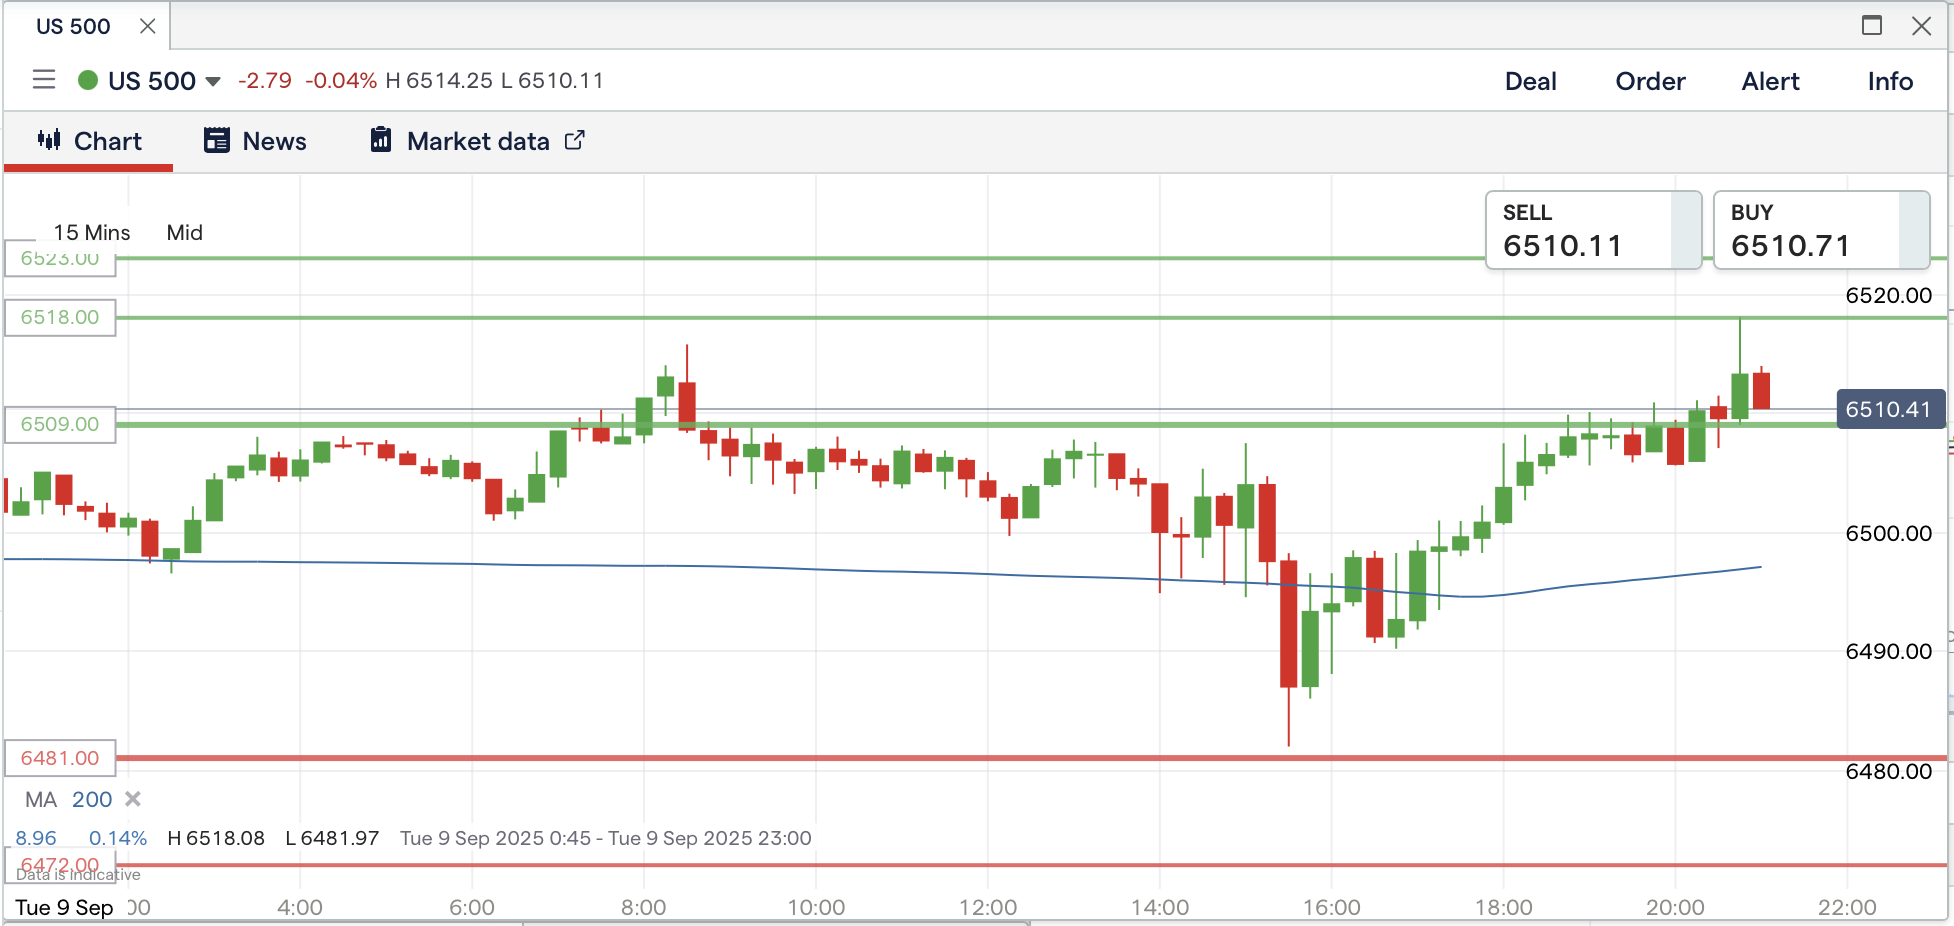Viewport: 1954px width, 926px height.
Task: Click the Order button
Action: (x=1650, y=81)
